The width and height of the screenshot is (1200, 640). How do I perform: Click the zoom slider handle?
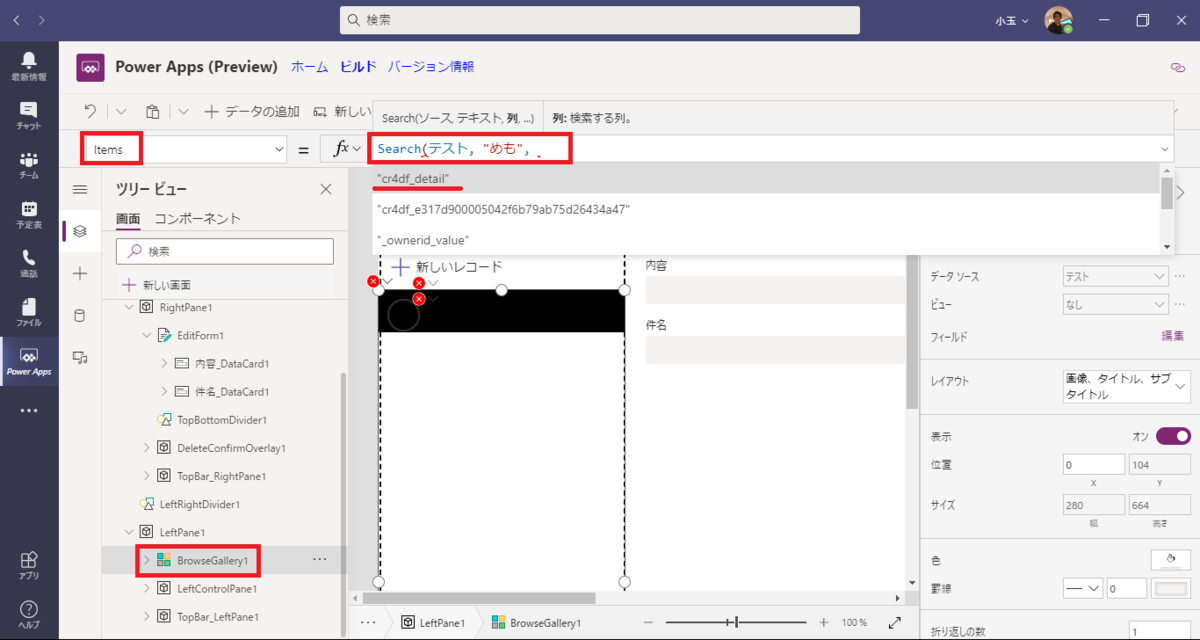[737, 622]
